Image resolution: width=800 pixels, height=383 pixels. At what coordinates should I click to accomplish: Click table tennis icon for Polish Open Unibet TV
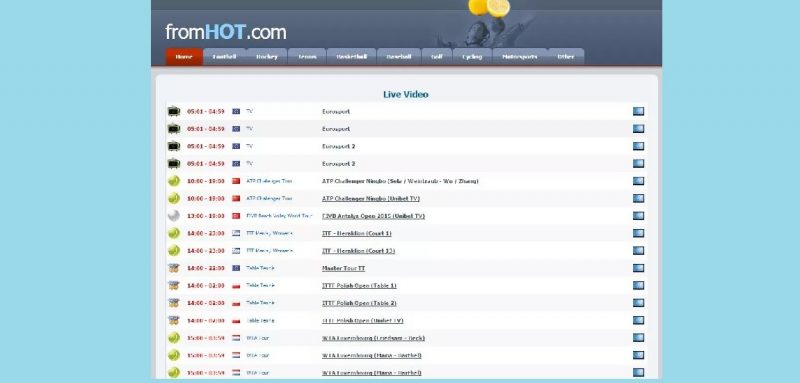[174, 320]
